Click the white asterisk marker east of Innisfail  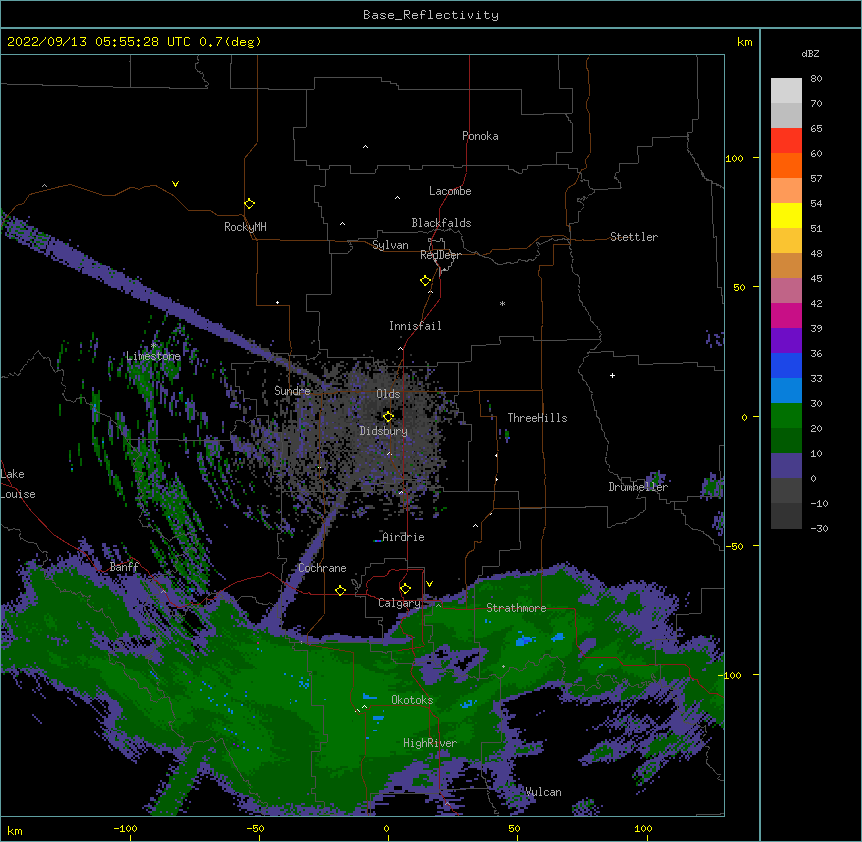click(x=502, y=303)
